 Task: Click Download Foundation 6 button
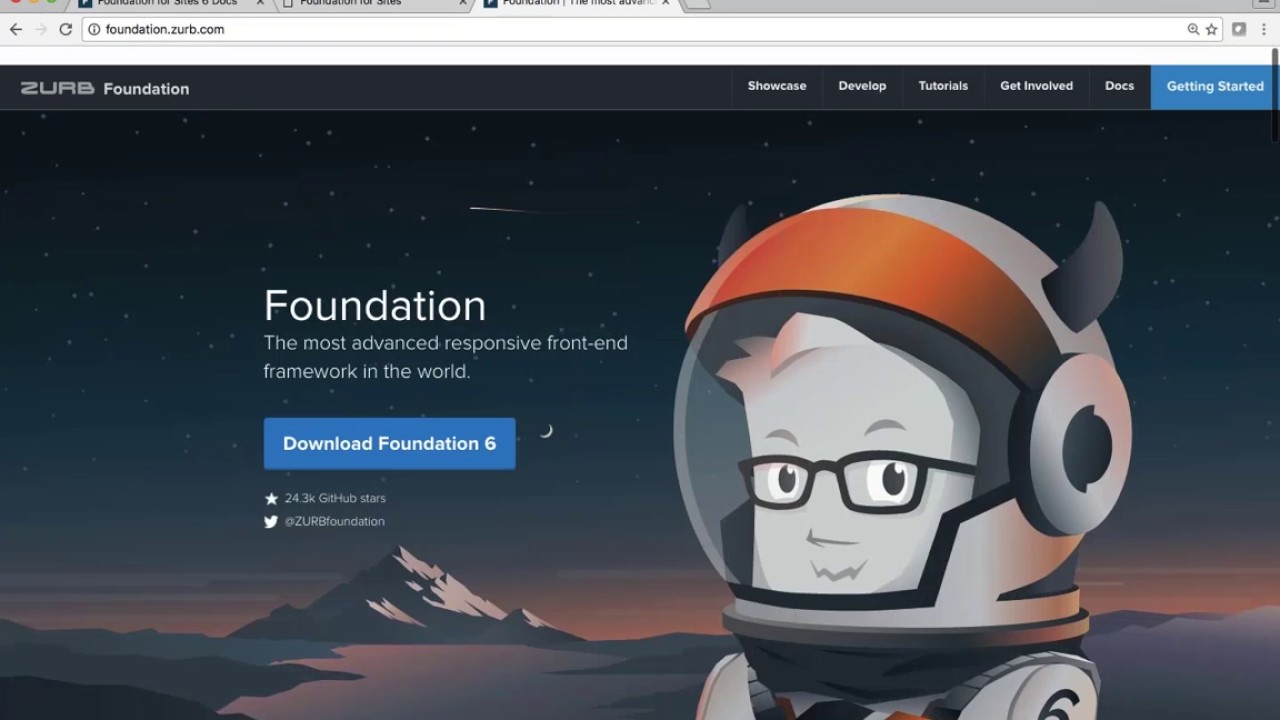[389, 443]
